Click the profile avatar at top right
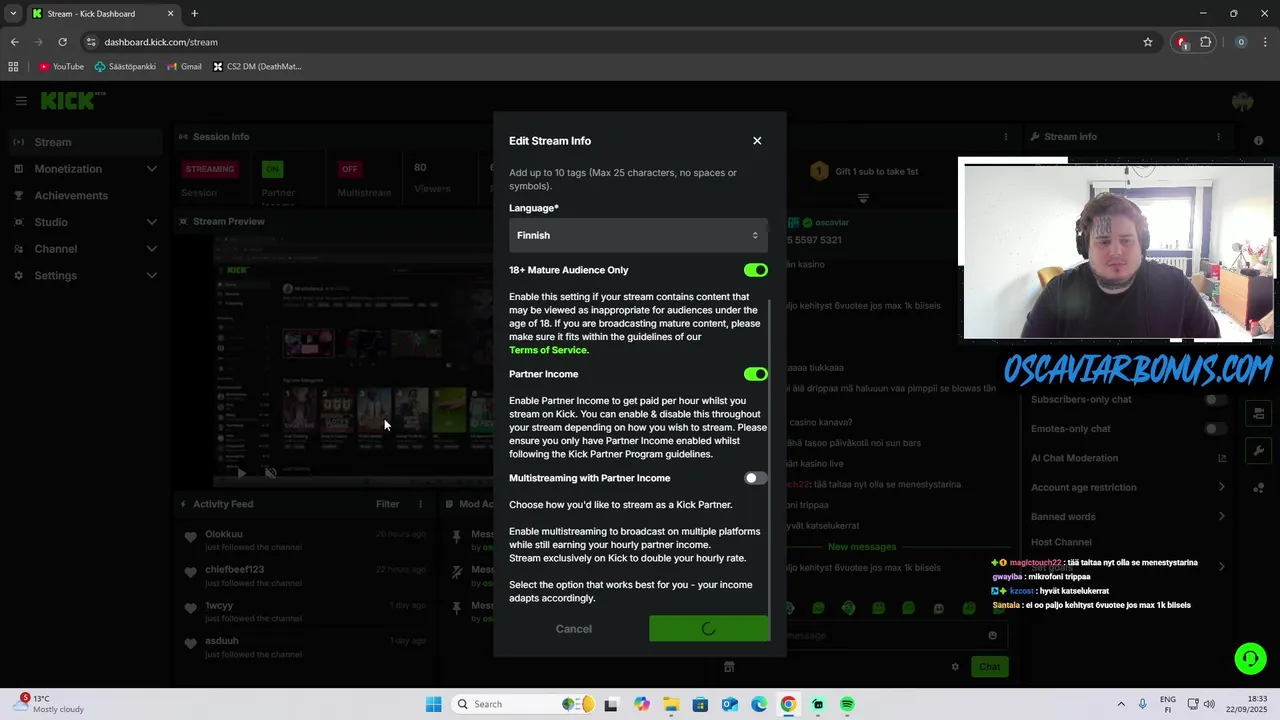 click(x=1243, y=101)
